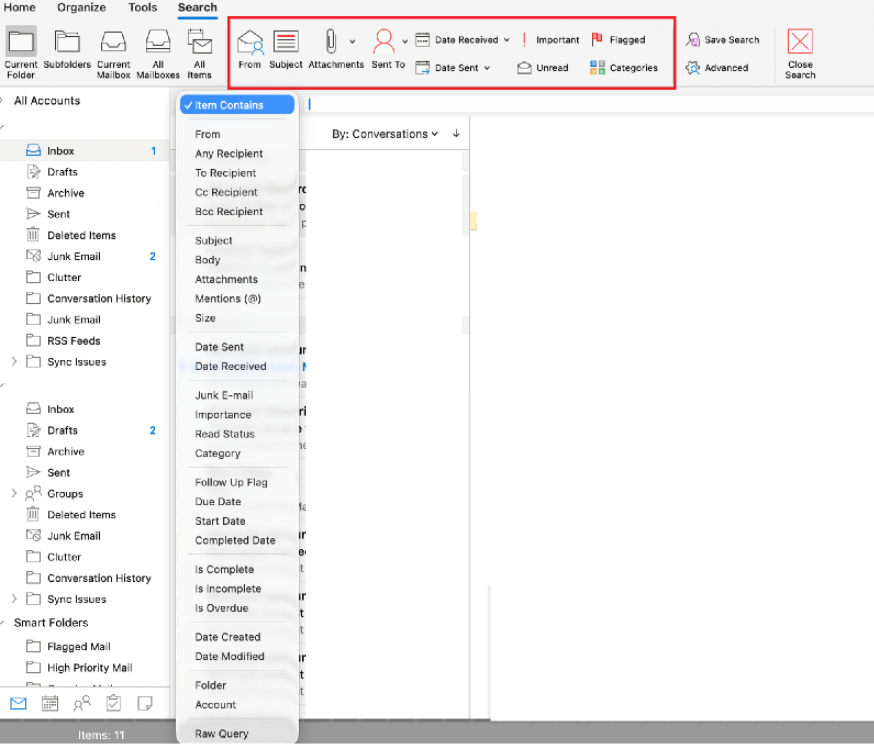Choose Any Recipient in criteria menu
Image resolution: width=874 pixels, height=747 pixels.
[x=229, y=154]
